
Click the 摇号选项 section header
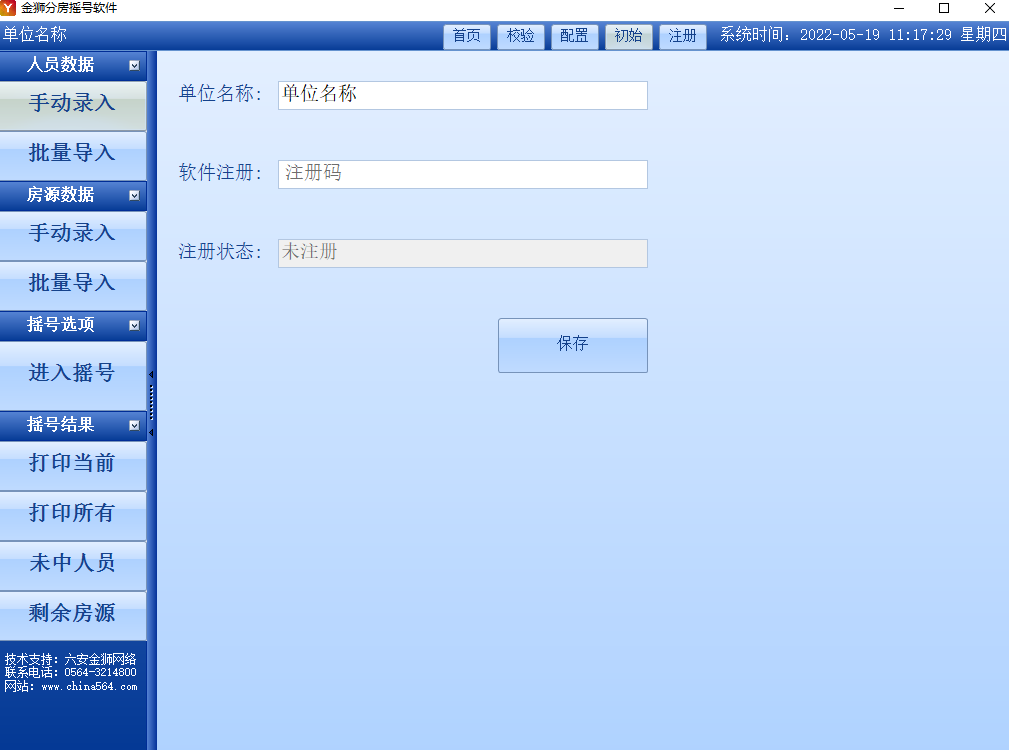(x=73, y=325)
